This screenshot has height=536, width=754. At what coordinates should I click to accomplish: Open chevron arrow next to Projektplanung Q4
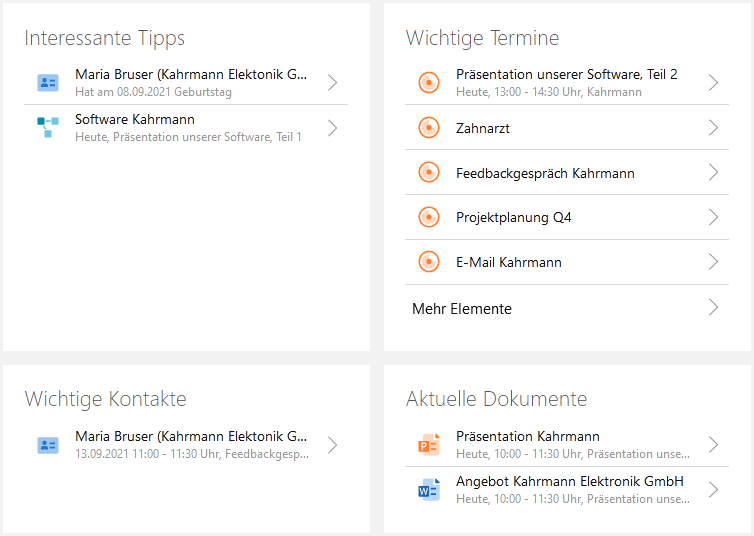click(713, 217)
